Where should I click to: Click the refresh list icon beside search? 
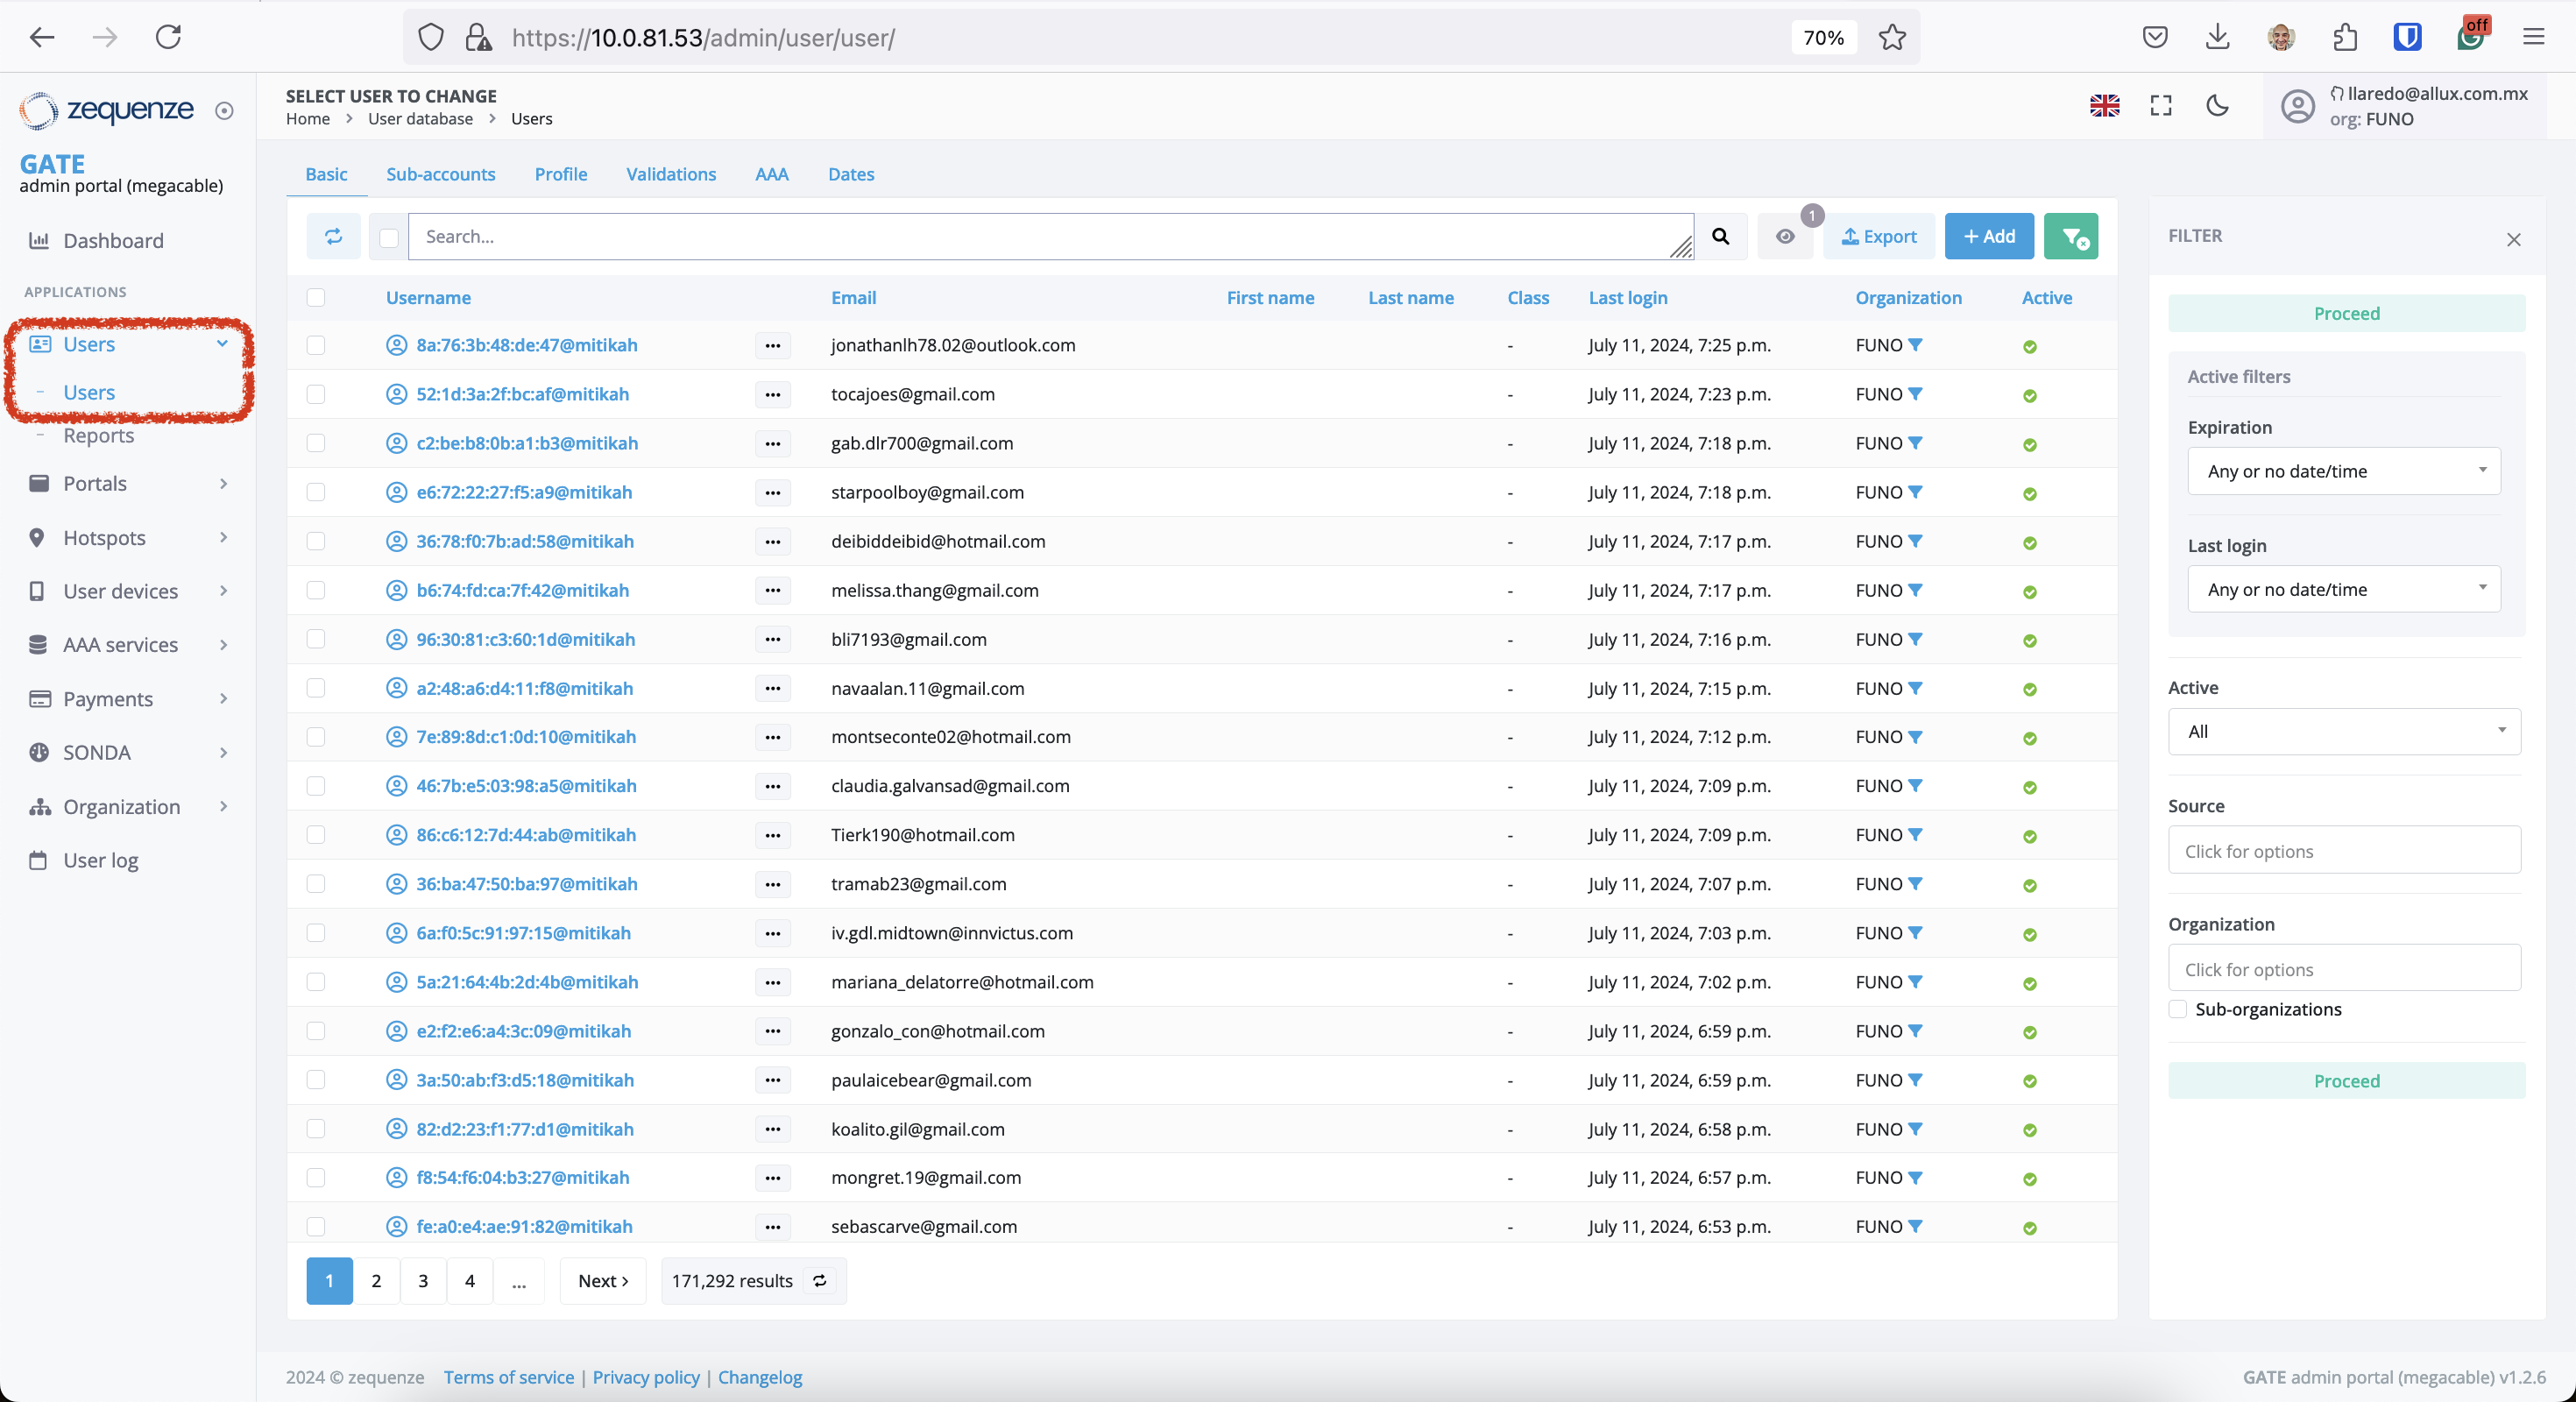[333, 236]
